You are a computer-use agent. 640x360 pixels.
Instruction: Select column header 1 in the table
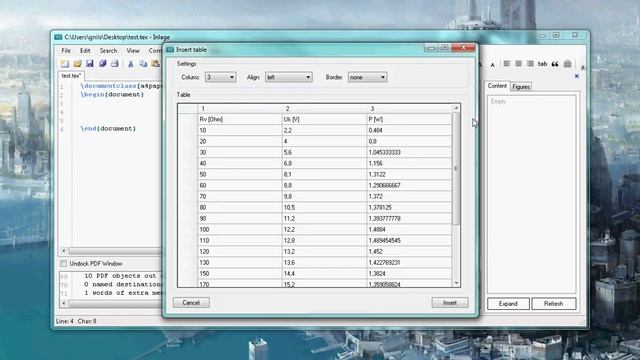(x=240, y=109)
